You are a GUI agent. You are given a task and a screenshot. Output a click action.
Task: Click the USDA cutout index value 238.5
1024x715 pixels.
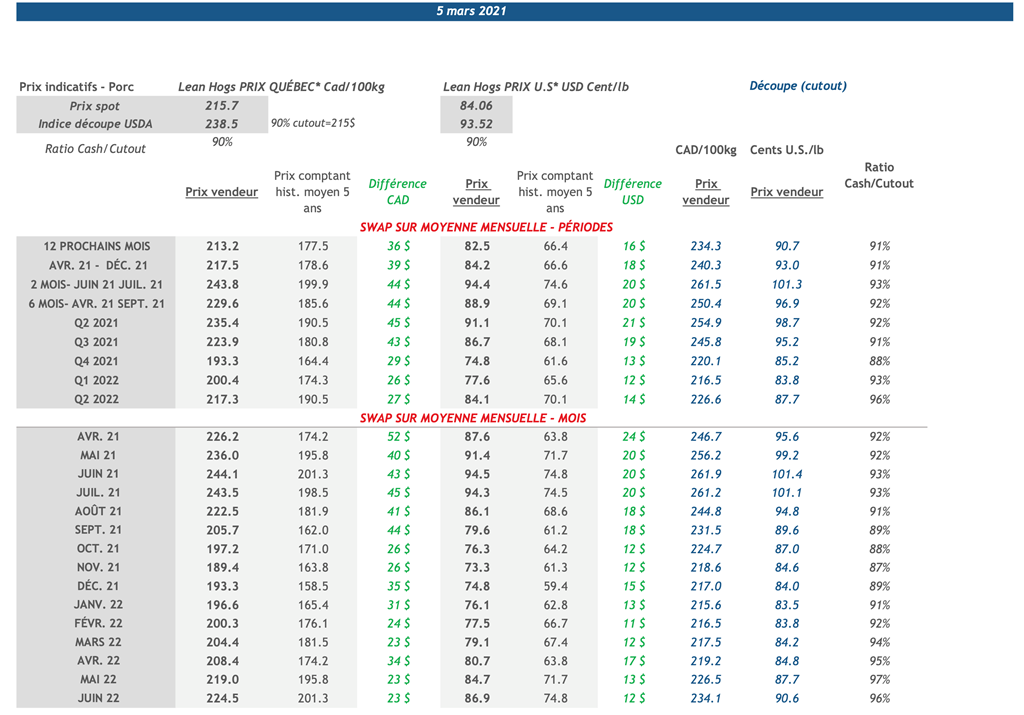[x=221, y=124]
